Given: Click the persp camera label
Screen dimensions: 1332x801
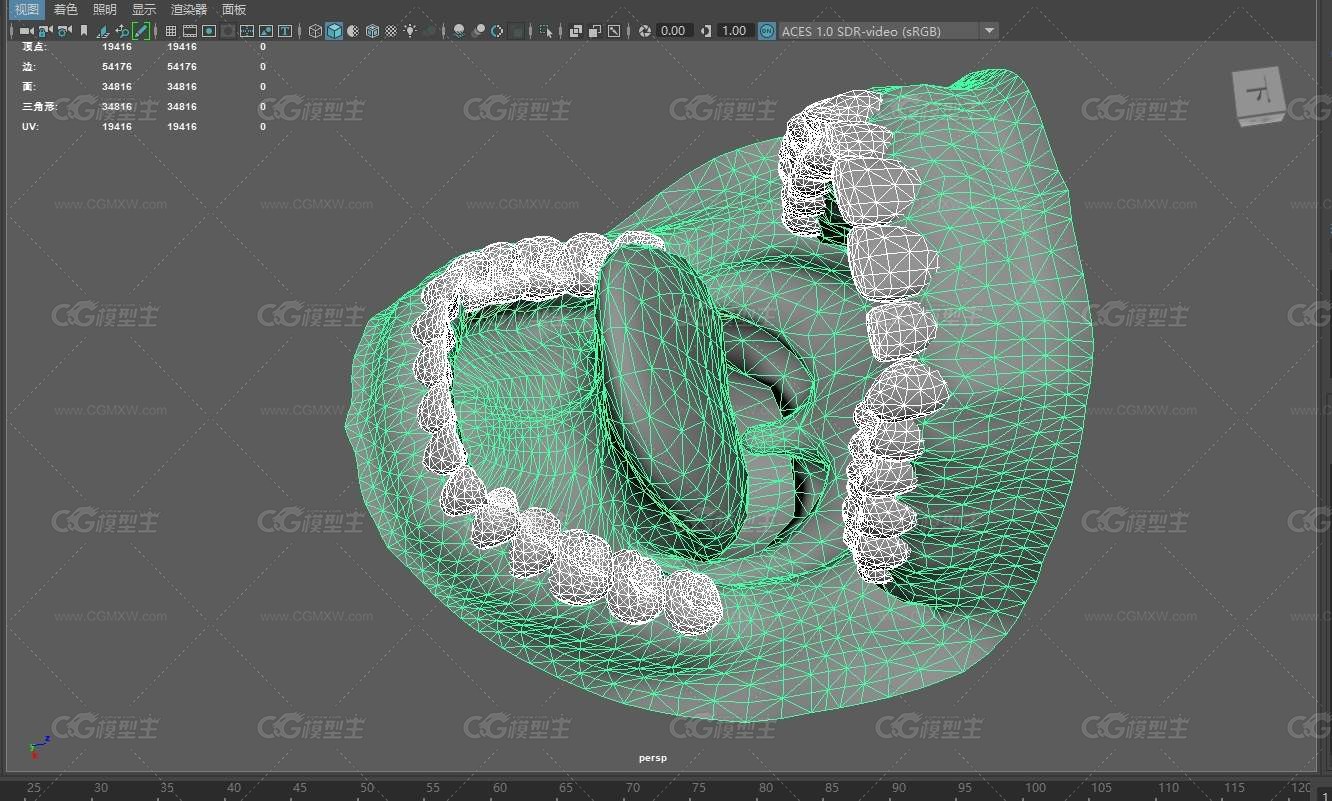Looking at the screenshot, I should click(x=653, y=758).
